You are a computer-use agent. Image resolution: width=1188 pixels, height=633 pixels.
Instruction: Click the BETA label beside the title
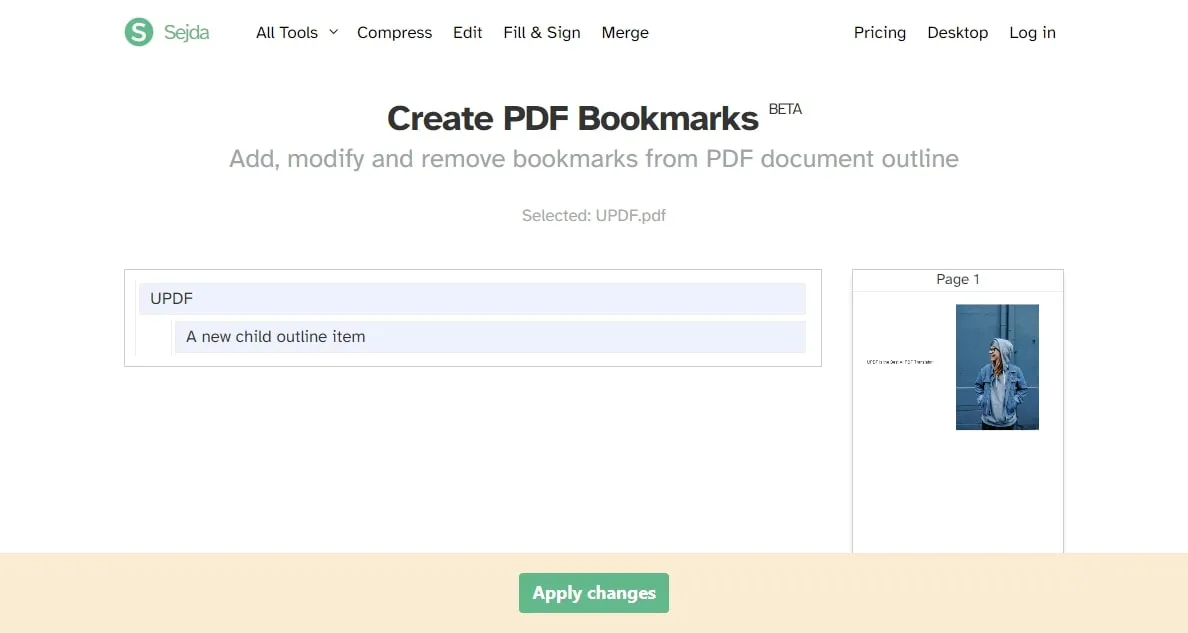click(x=785, y=109)
